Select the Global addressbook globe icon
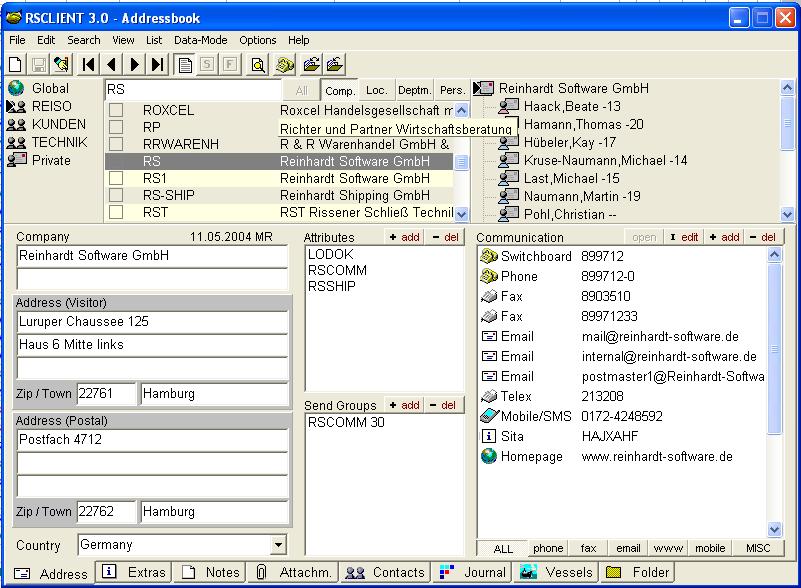The height and width of the screenshot is (588, 801). (16, 88)
